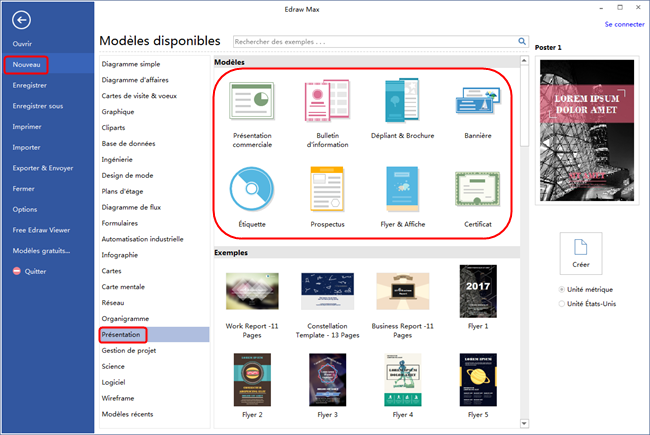Image resolution: width=650 pixels, height=435 pixels.
Task: Select the Ingénierie category
Action: [x=117, y=160]
